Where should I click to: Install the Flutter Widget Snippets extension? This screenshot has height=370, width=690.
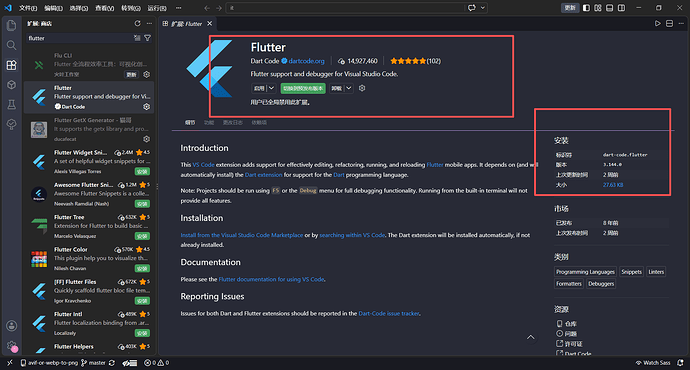coord(142,171)
